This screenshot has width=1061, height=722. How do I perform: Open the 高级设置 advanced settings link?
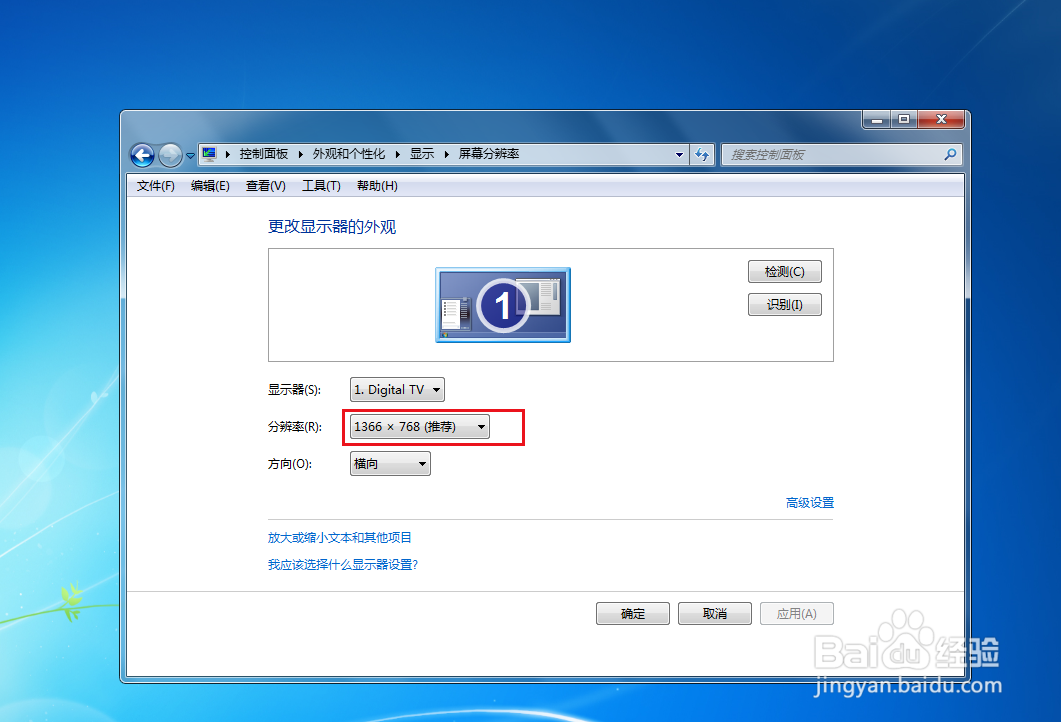coord(809,502)
